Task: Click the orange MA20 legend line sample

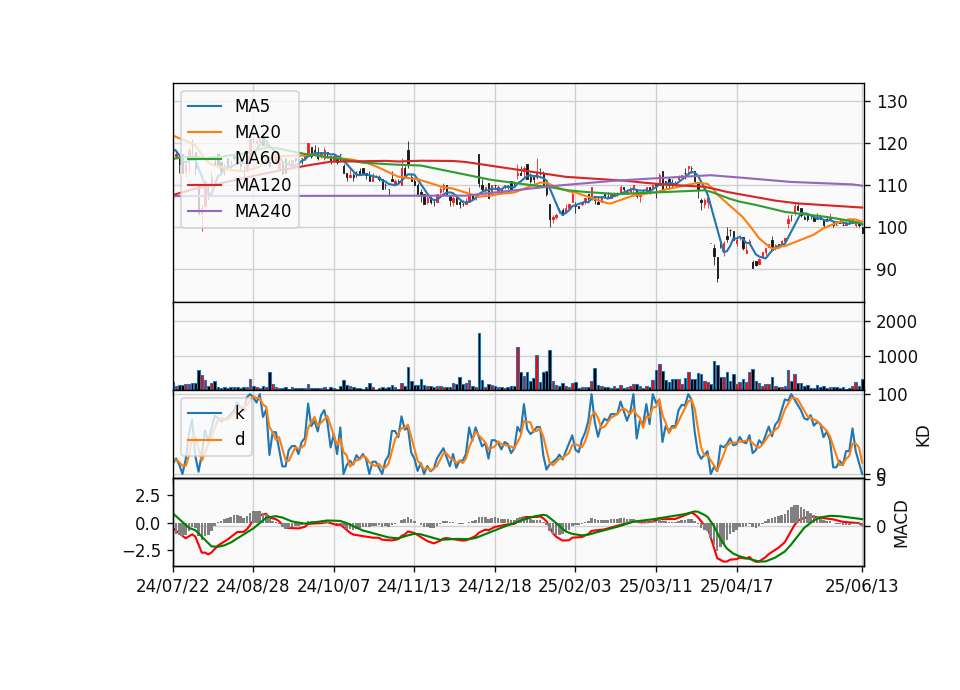Action: pos(204,132)
